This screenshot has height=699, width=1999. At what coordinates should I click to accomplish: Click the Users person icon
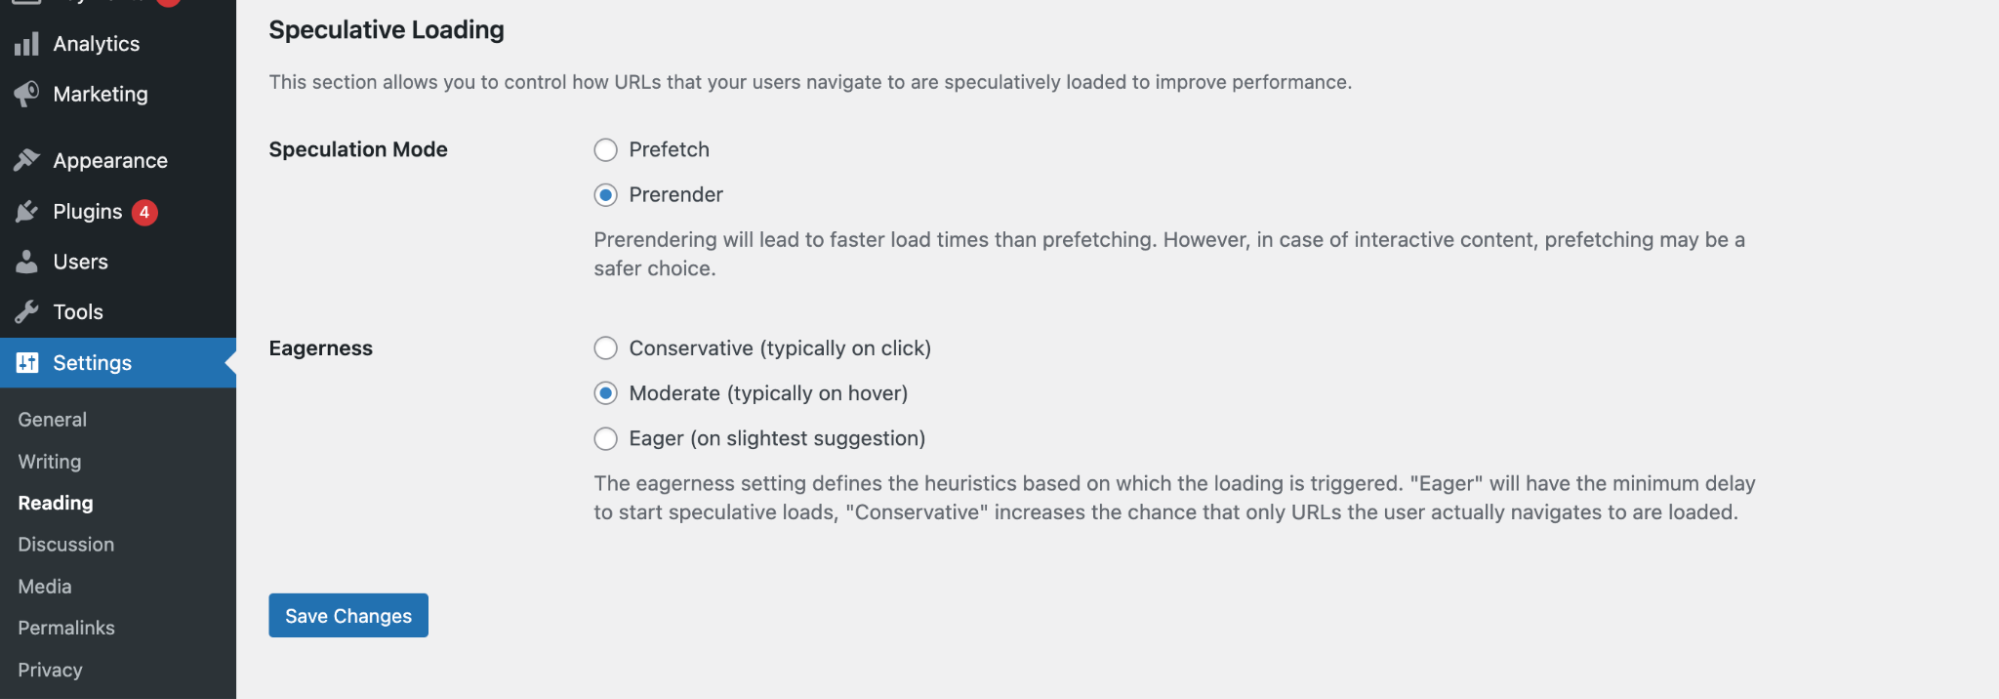point(27,262)
